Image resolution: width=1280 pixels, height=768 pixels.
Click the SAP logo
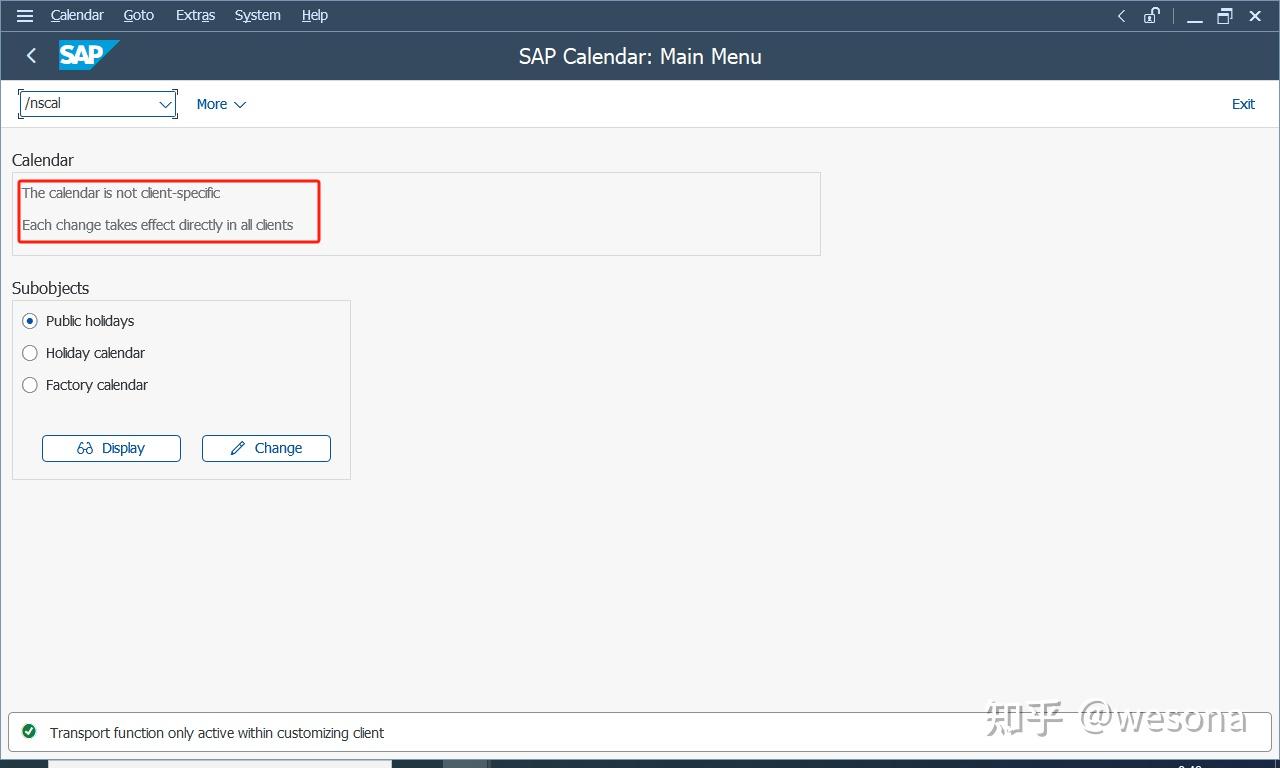tap(88, 55)
